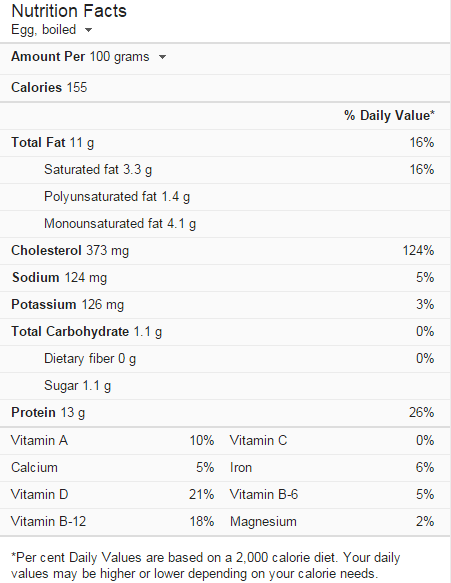Select the Magnesium label
Screen dimensions: 451x583
pyautogui.click(x=263, y=522)
